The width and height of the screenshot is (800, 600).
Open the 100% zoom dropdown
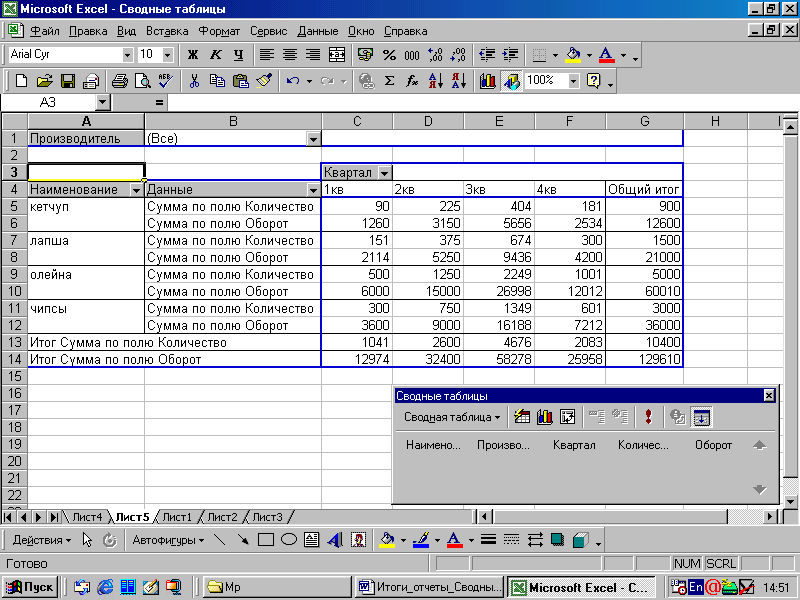[x=574, y=81]
